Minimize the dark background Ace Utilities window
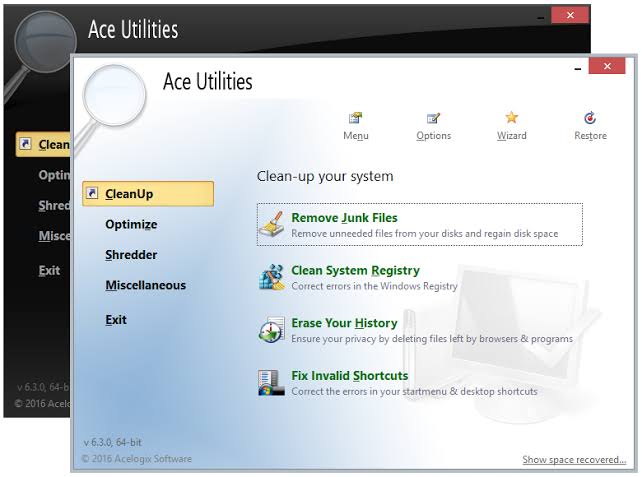This screenshot has height=477, width=642. click(540, 18)
